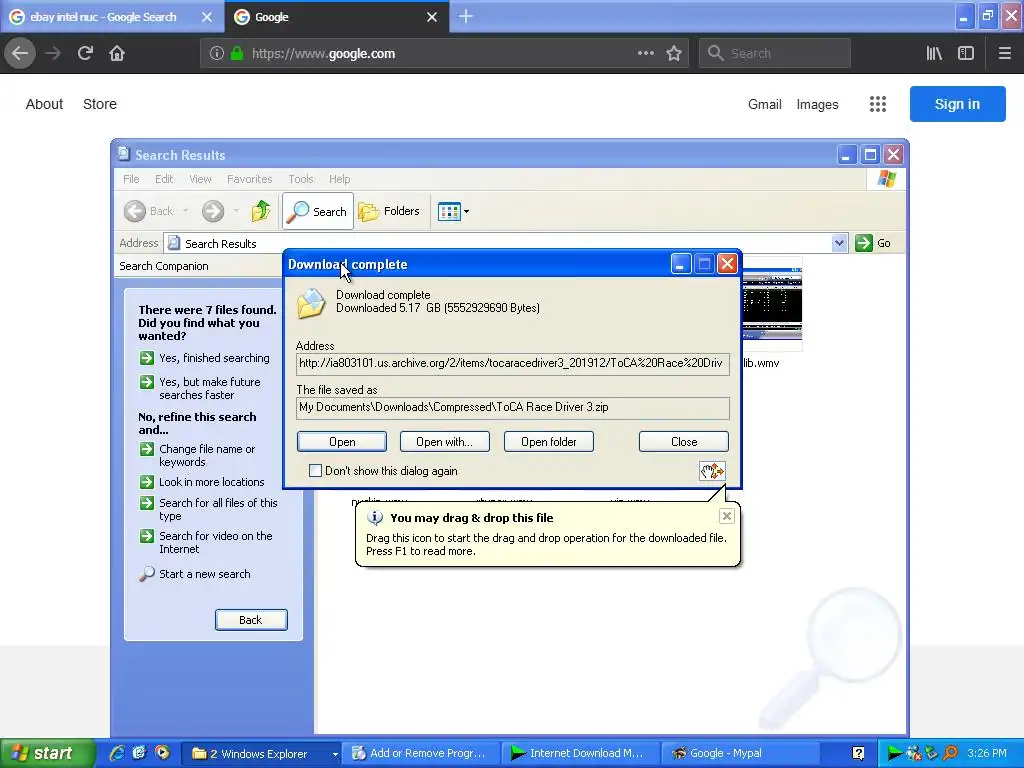Click the browser Forward arrow button

point(53,53)
